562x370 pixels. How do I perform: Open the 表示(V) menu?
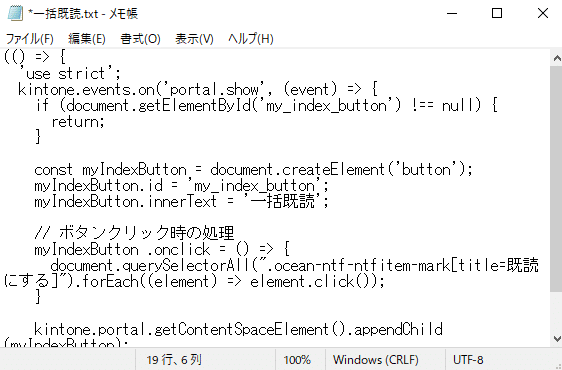click(x=194, y=38)
